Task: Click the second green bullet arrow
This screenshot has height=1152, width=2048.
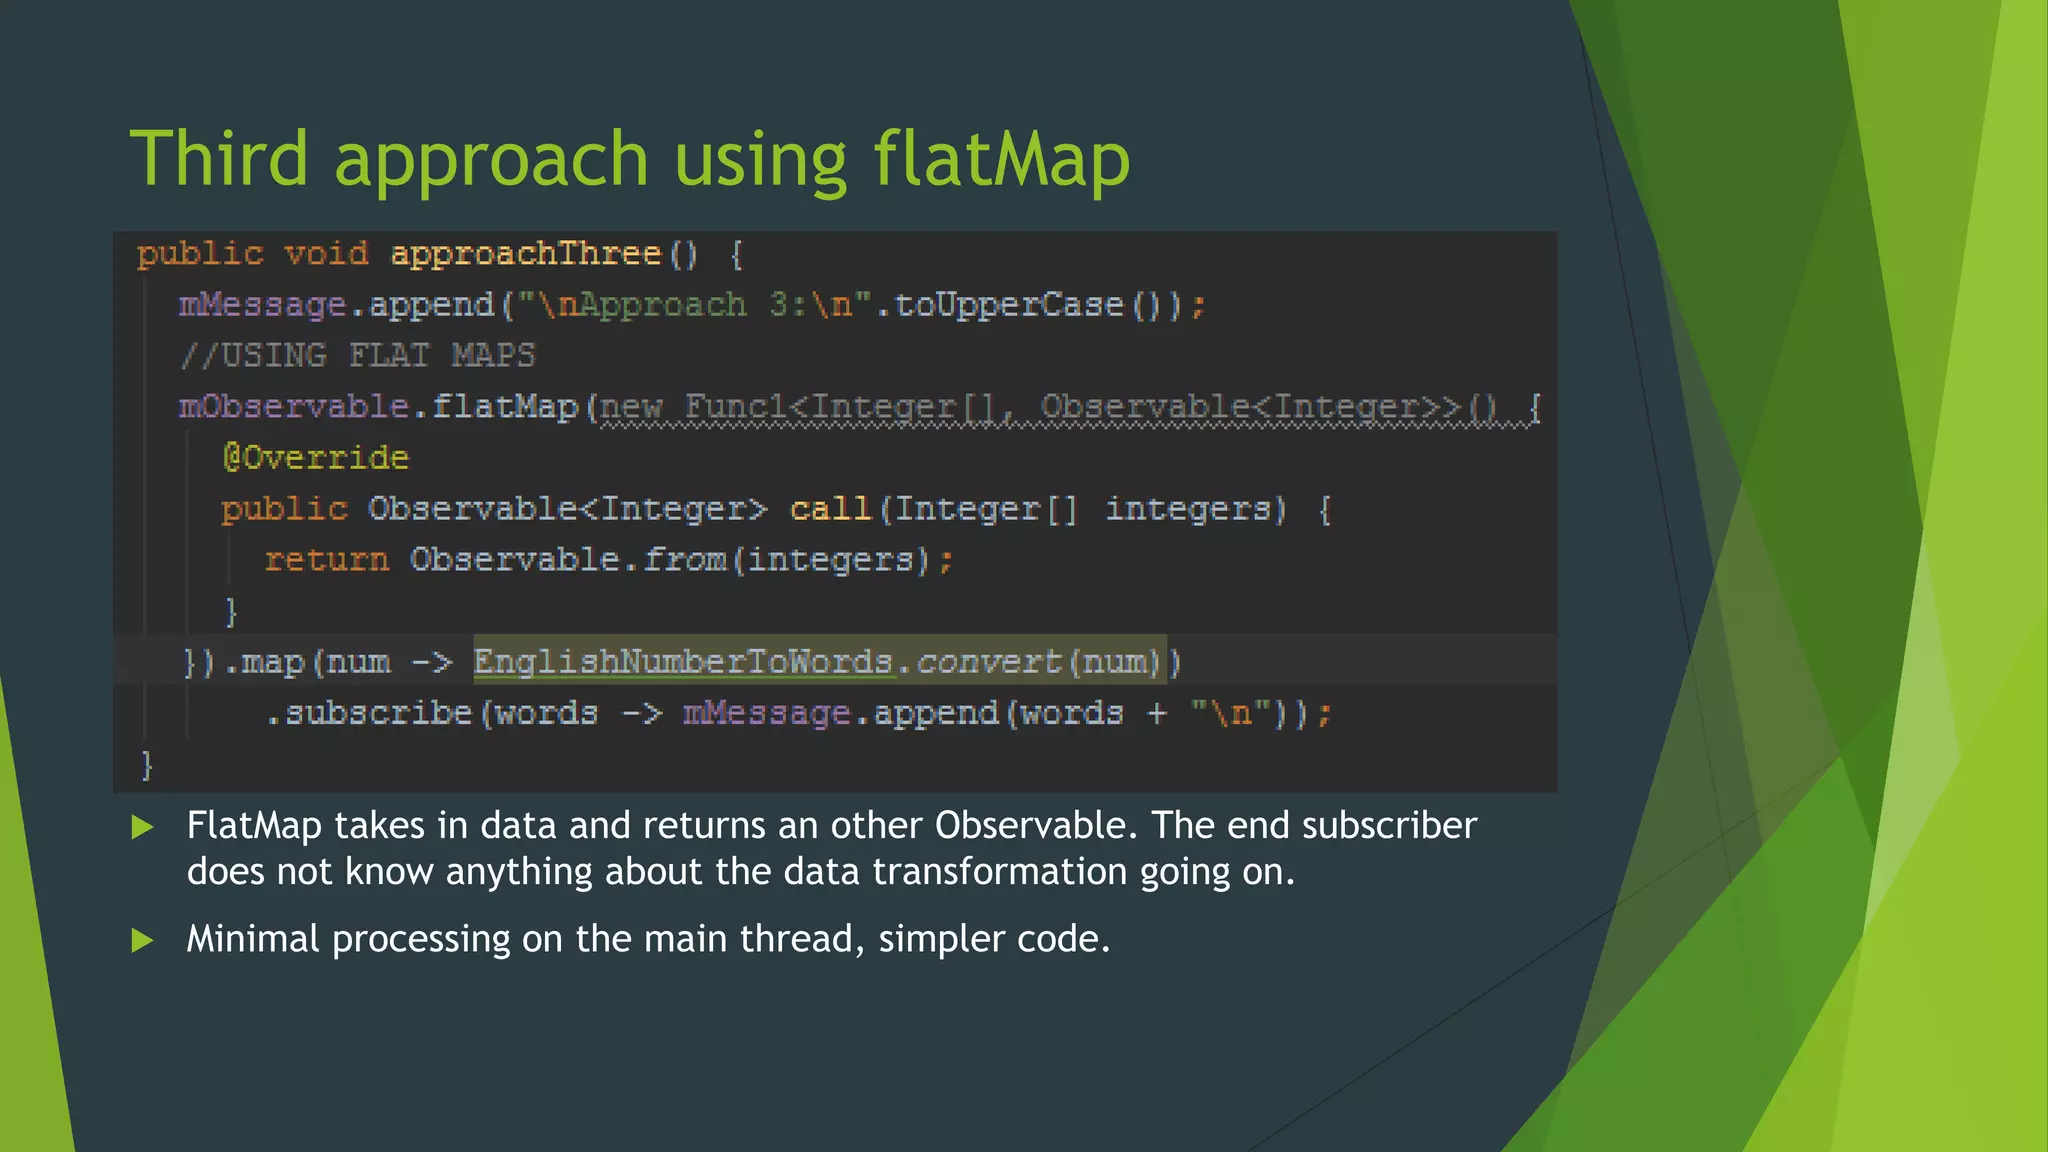Action: pos(143,940)
